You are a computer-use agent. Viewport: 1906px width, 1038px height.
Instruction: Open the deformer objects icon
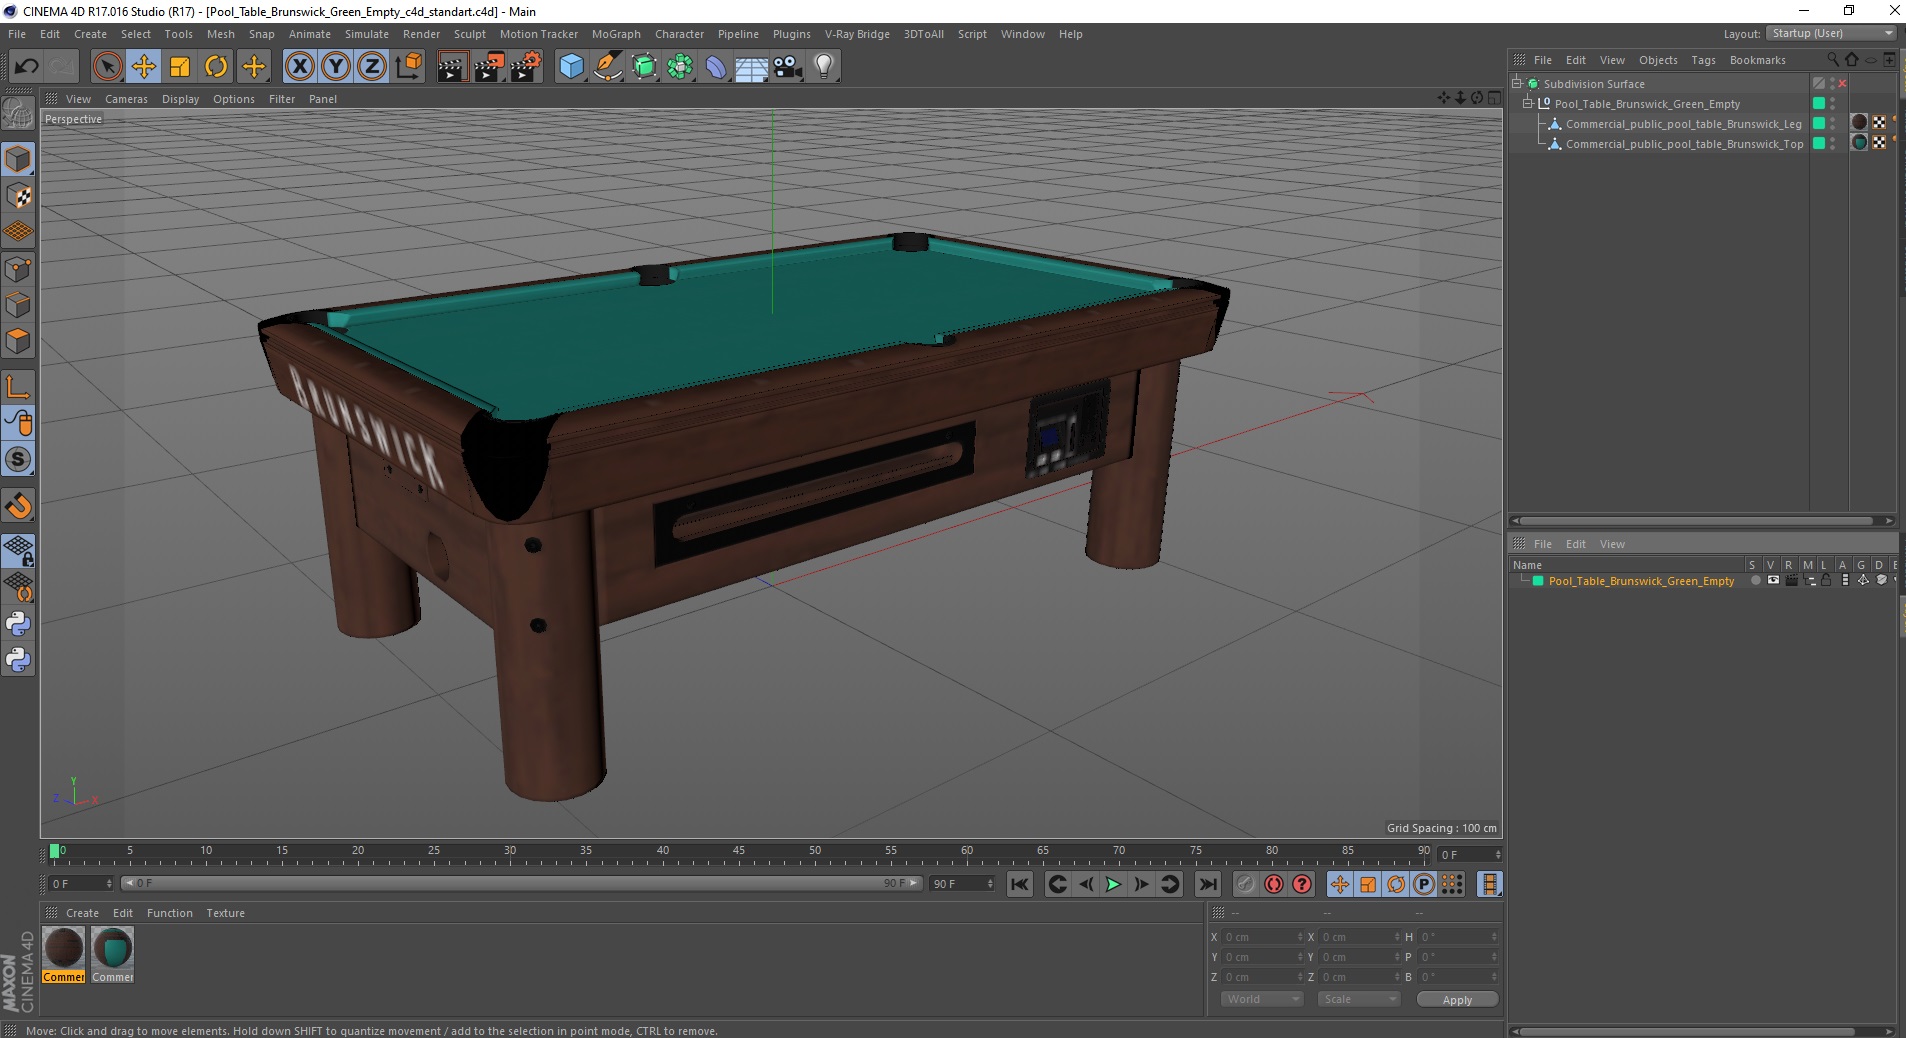click(x=716, y=67)
